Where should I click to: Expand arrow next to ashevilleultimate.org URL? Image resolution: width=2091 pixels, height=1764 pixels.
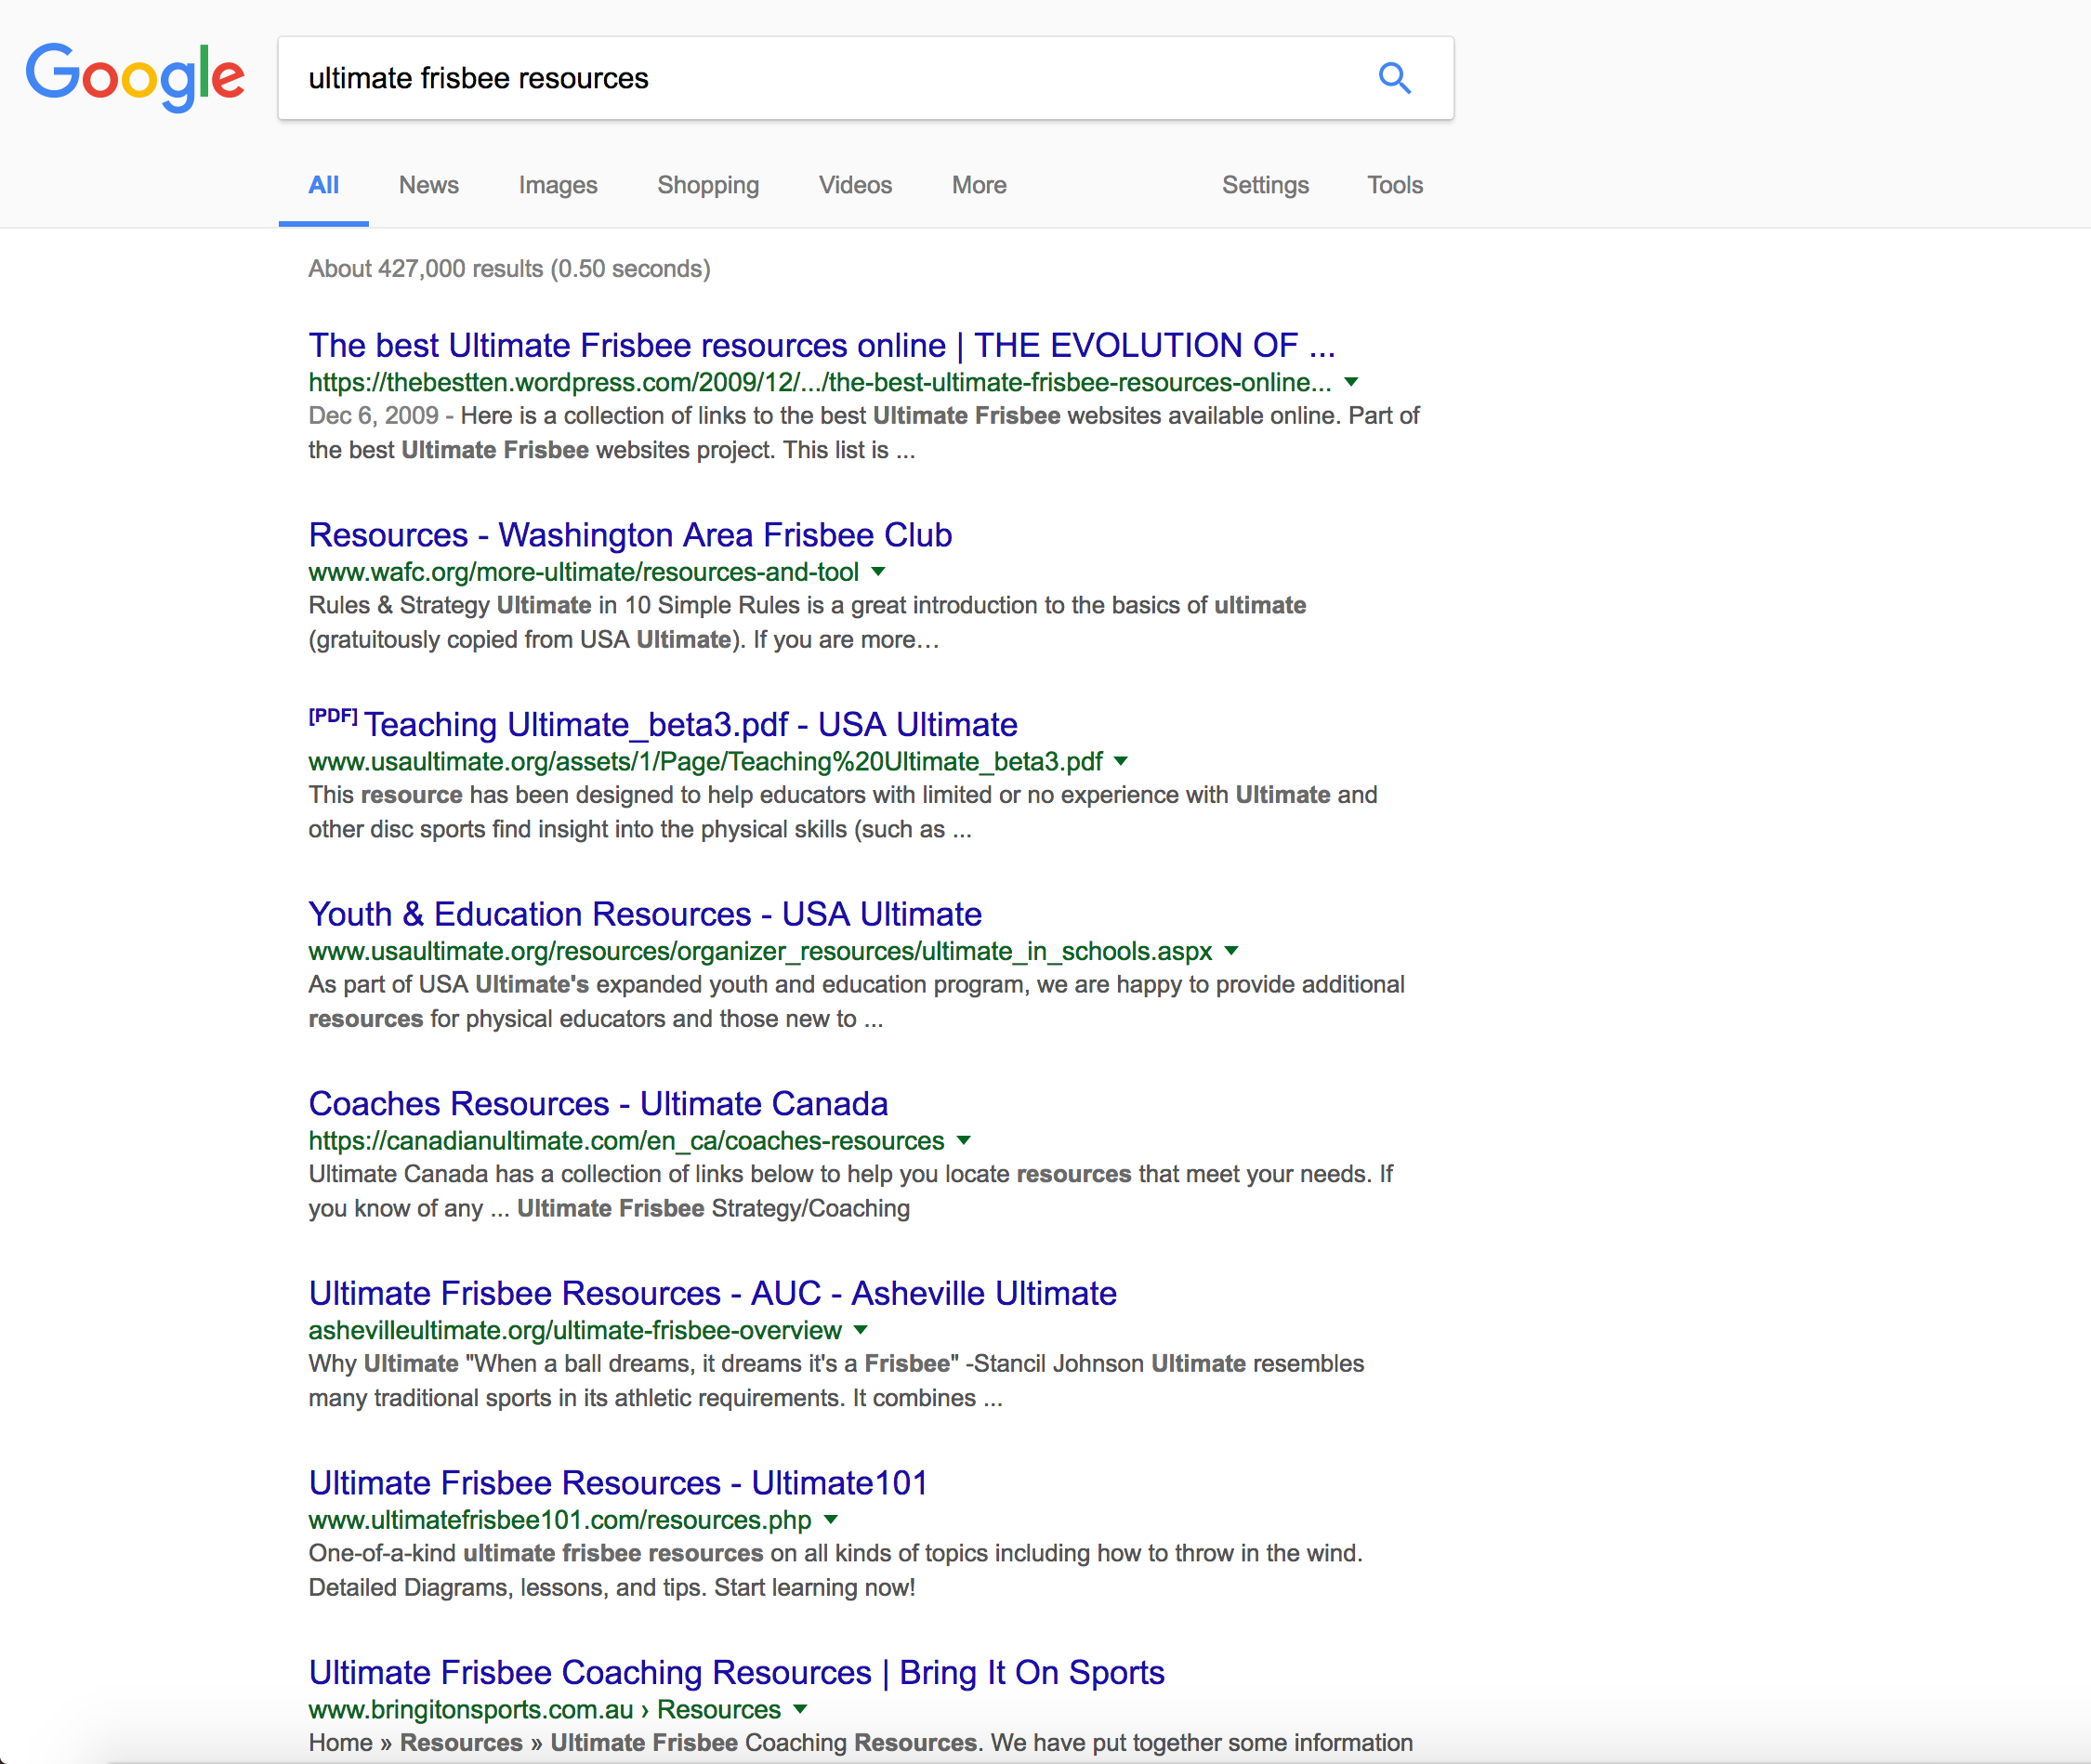point(861,1330)
